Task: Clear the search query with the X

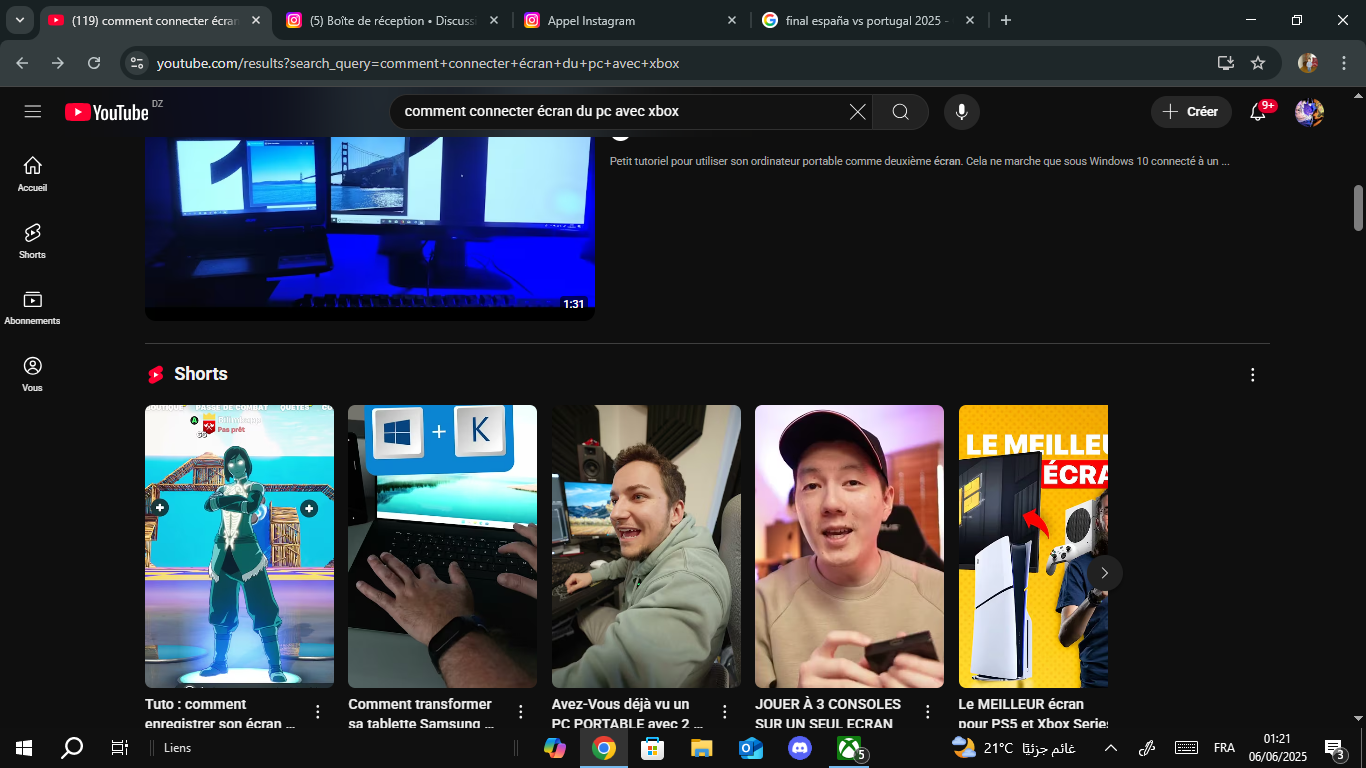Action: 857,112
